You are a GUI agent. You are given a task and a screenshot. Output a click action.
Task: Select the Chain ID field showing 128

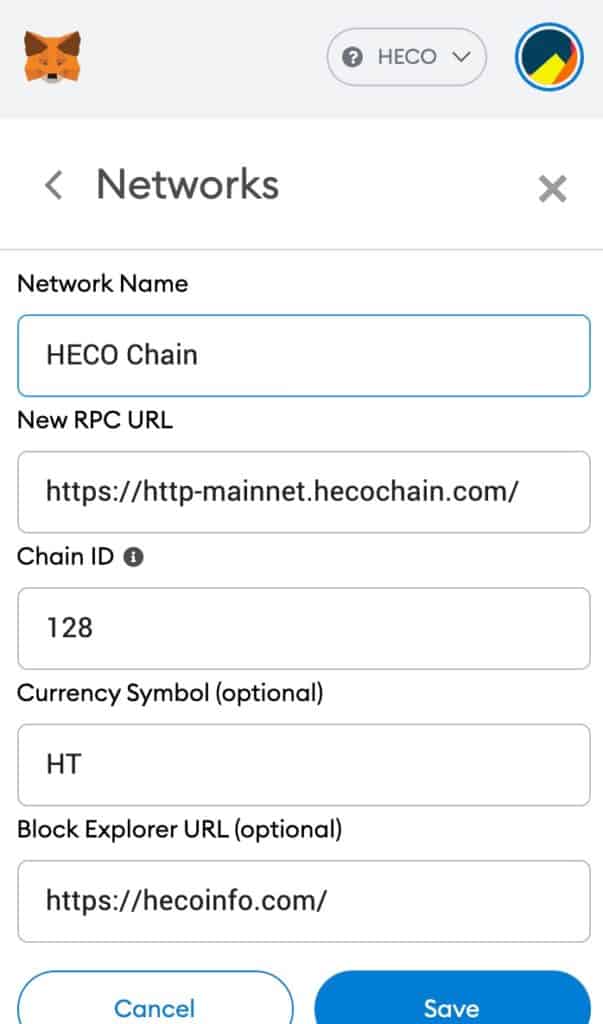tap(304, 628)
